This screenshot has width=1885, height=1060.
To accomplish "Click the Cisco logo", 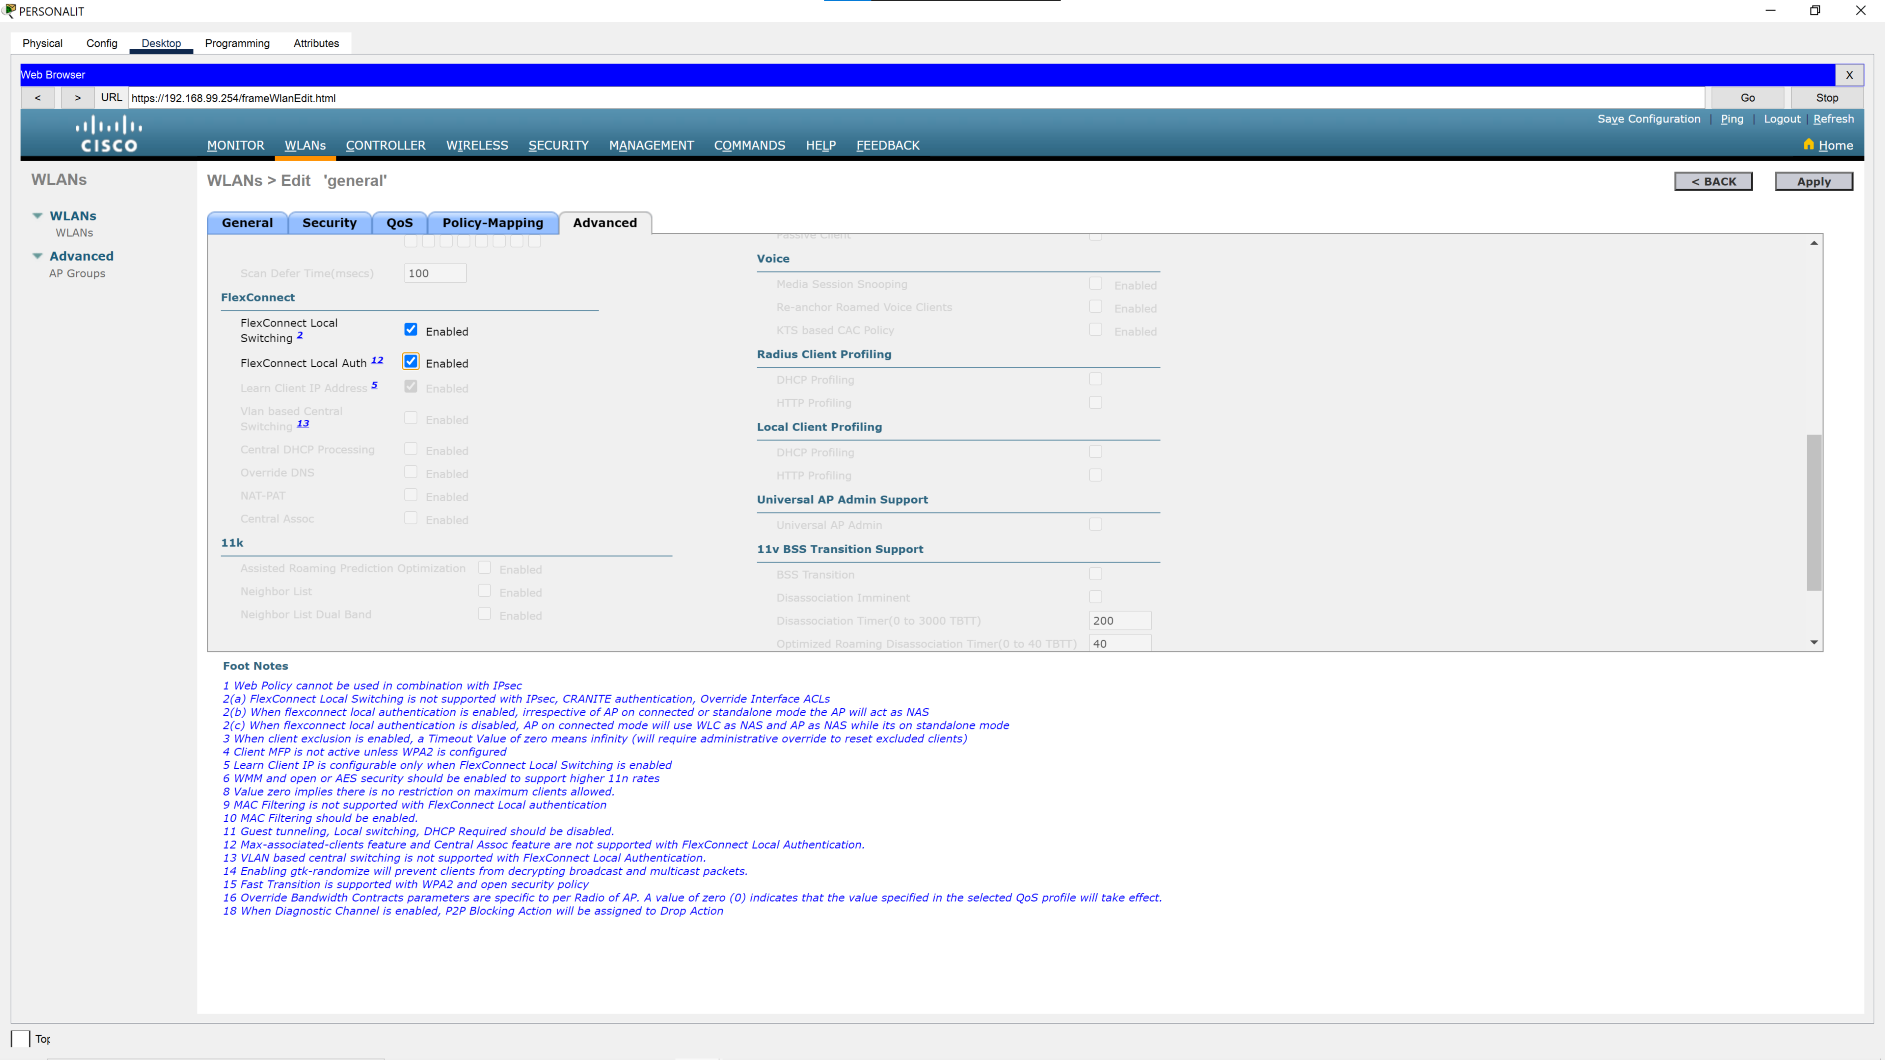I will click(x=109, y=134).
